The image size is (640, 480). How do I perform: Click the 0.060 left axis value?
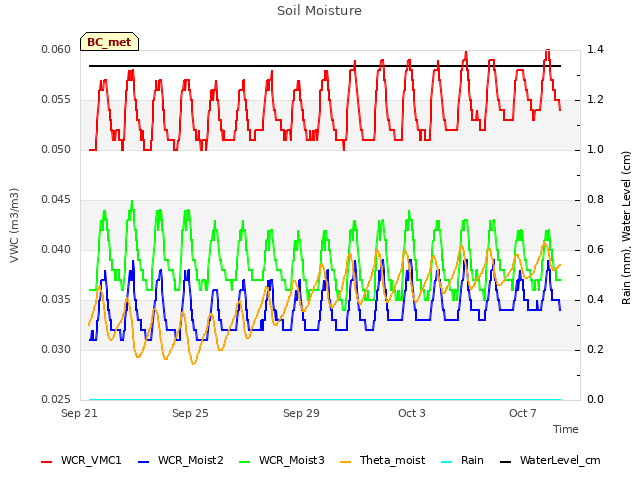coord(56,49)
